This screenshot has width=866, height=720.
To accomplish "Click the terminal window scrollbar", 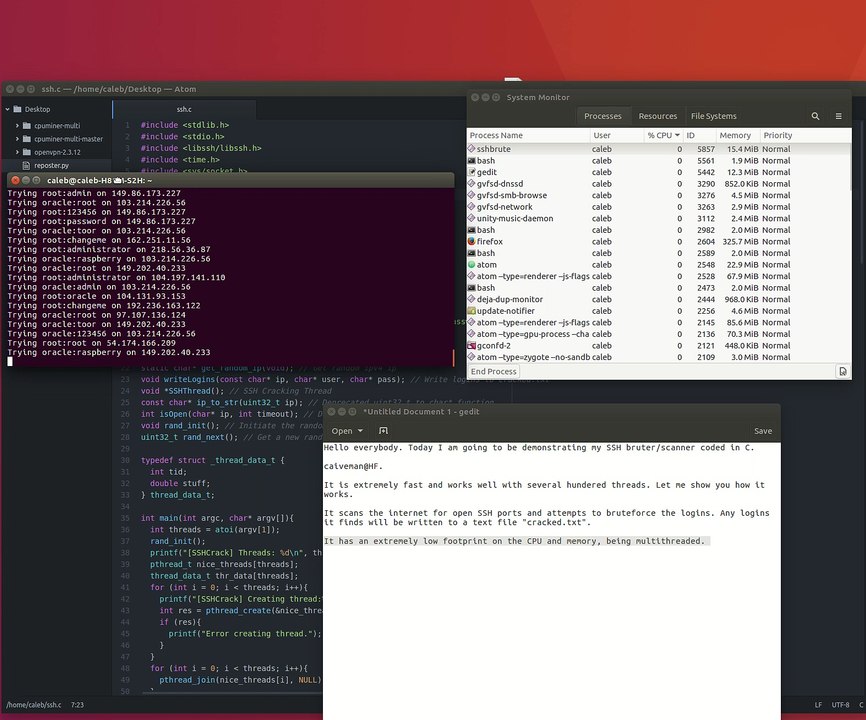I will (x=453, y=357).
